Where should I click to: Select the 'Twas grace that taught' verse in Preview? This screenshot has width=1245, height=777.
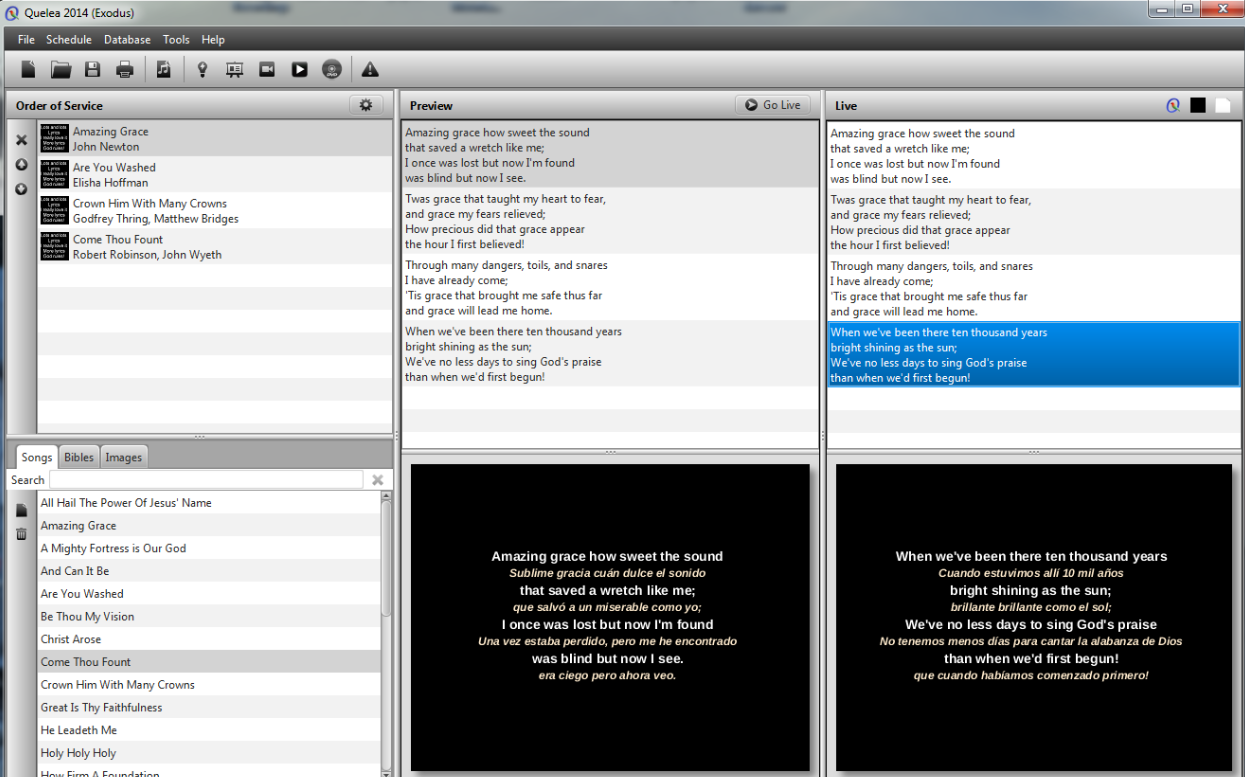610,221
